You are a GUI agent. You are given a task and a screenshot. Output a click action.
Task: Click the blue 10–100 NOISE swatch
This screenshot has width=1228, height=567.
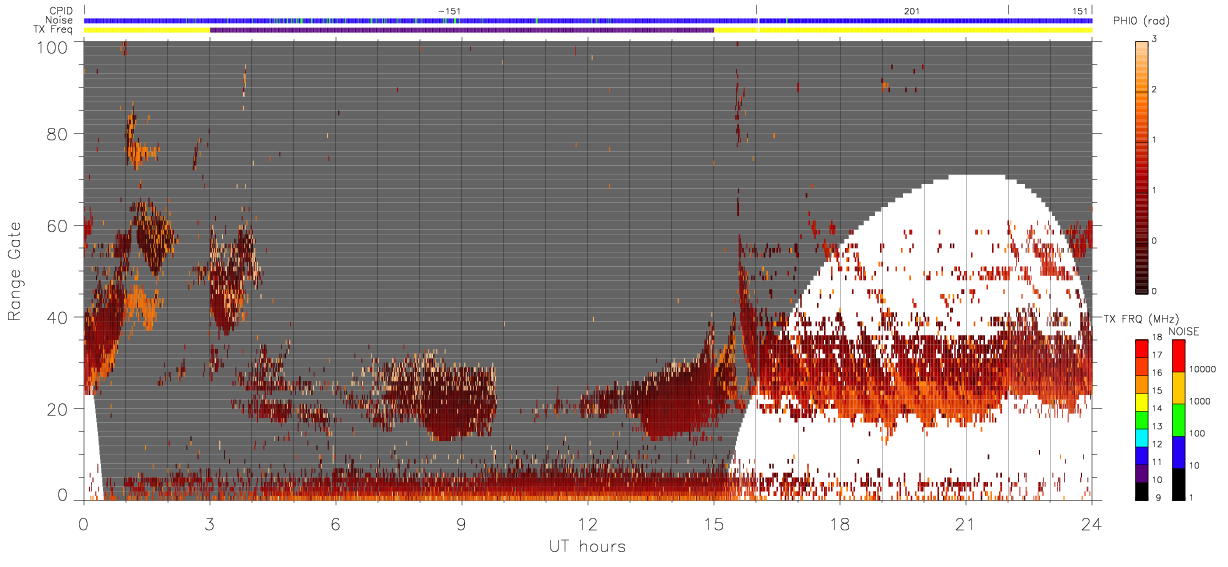[1180, 452]
